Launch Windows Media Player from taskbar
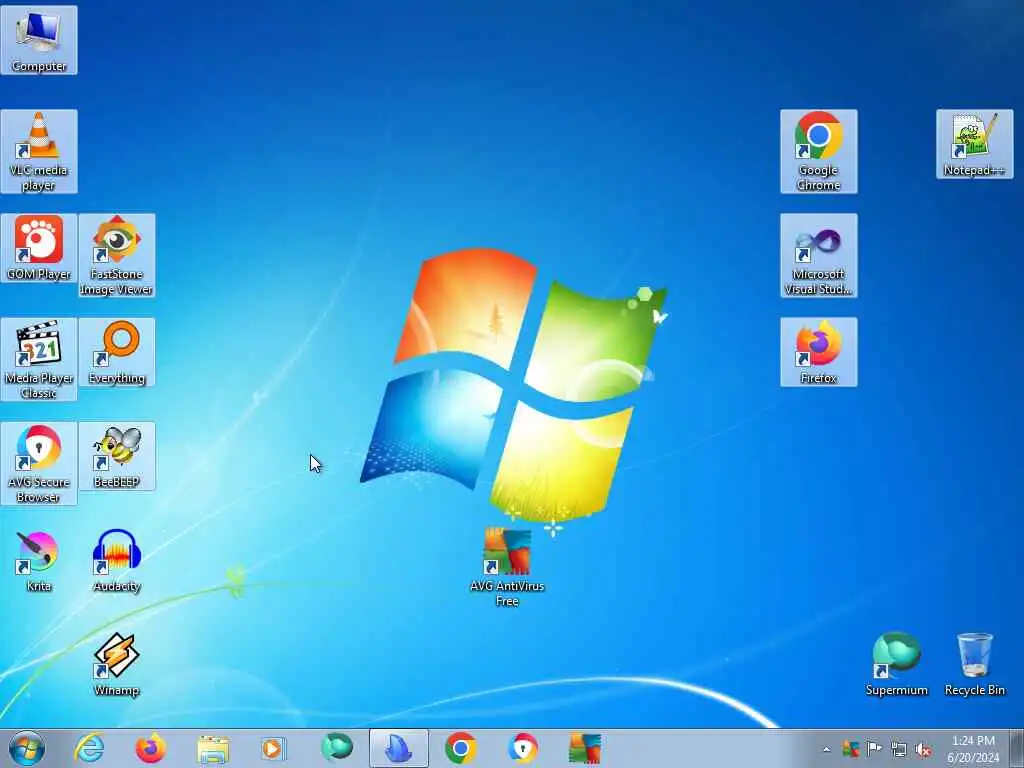This screenshot has height=768, width=1024. tap(274, 748)
